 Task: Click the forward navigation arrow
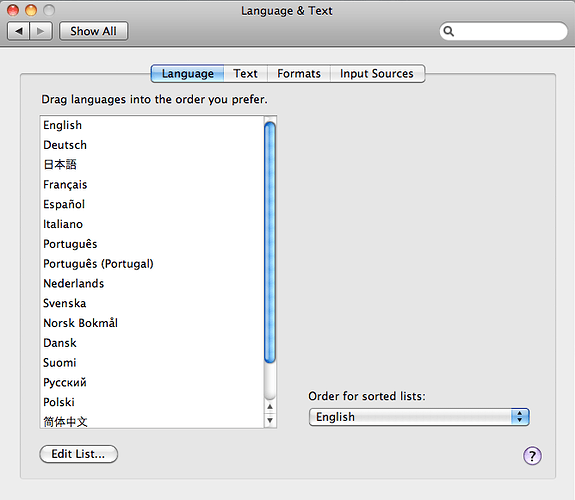click(41, 31)
